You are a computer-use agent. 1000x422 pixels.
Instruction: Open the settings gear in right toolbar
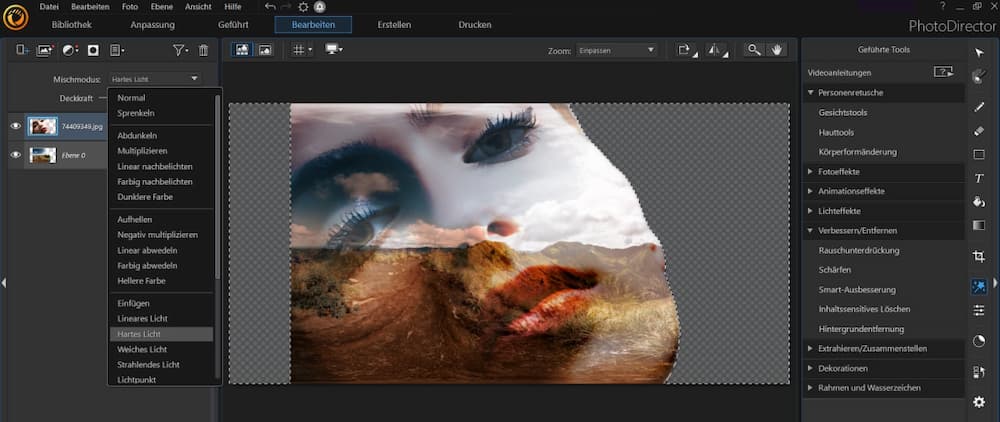tap(979, 401)
